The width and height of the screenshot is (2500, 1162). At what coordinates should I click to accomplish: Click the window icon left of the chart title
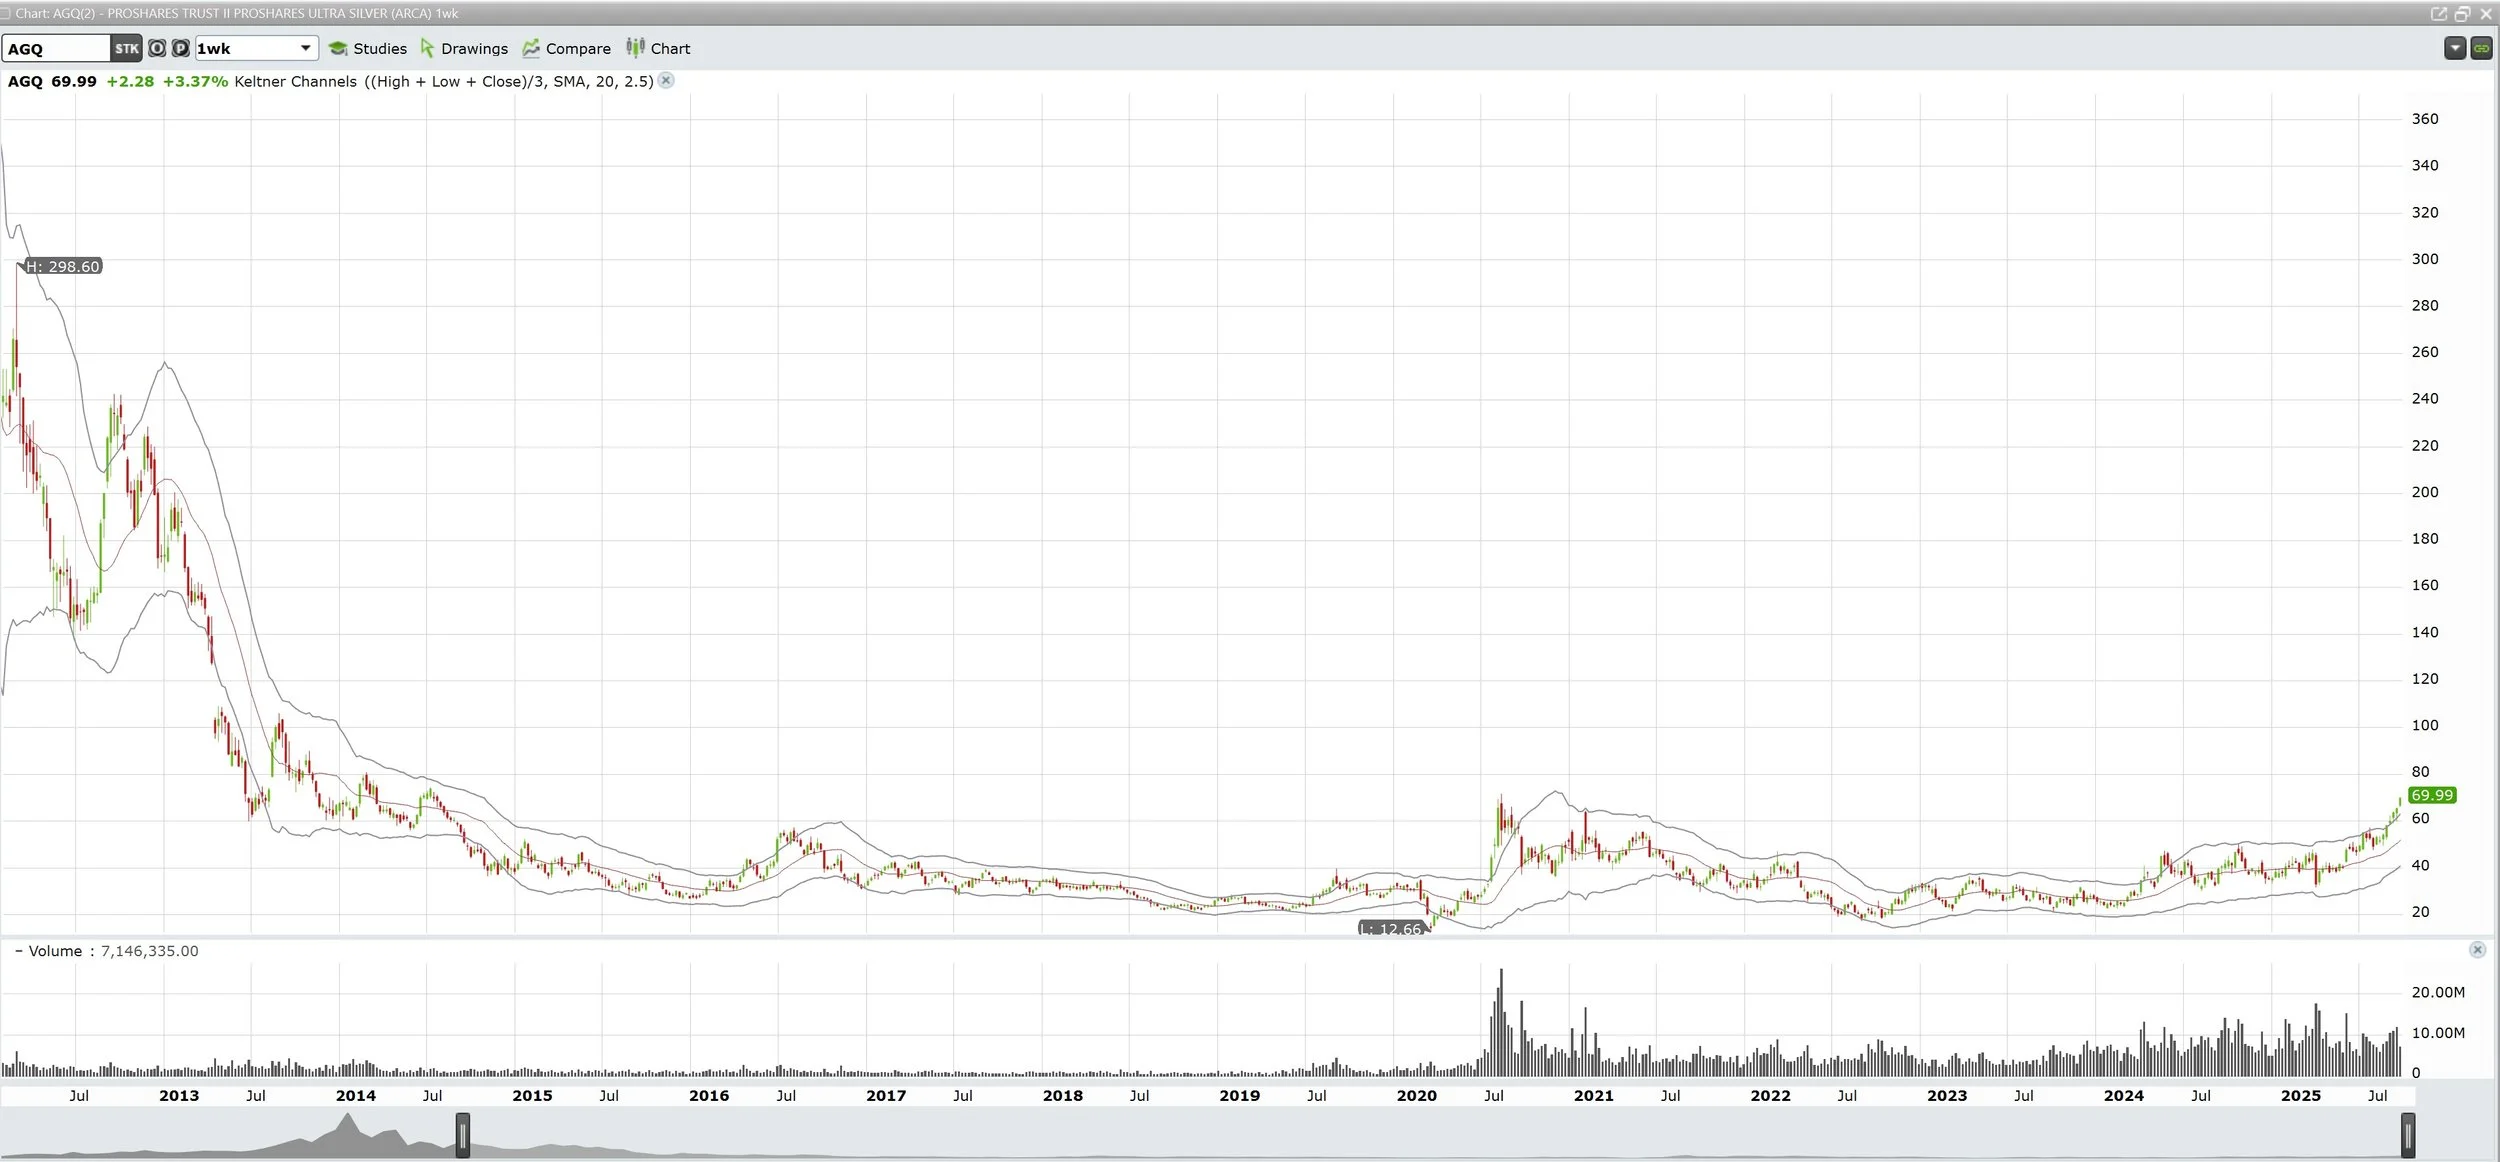[6, 14]
